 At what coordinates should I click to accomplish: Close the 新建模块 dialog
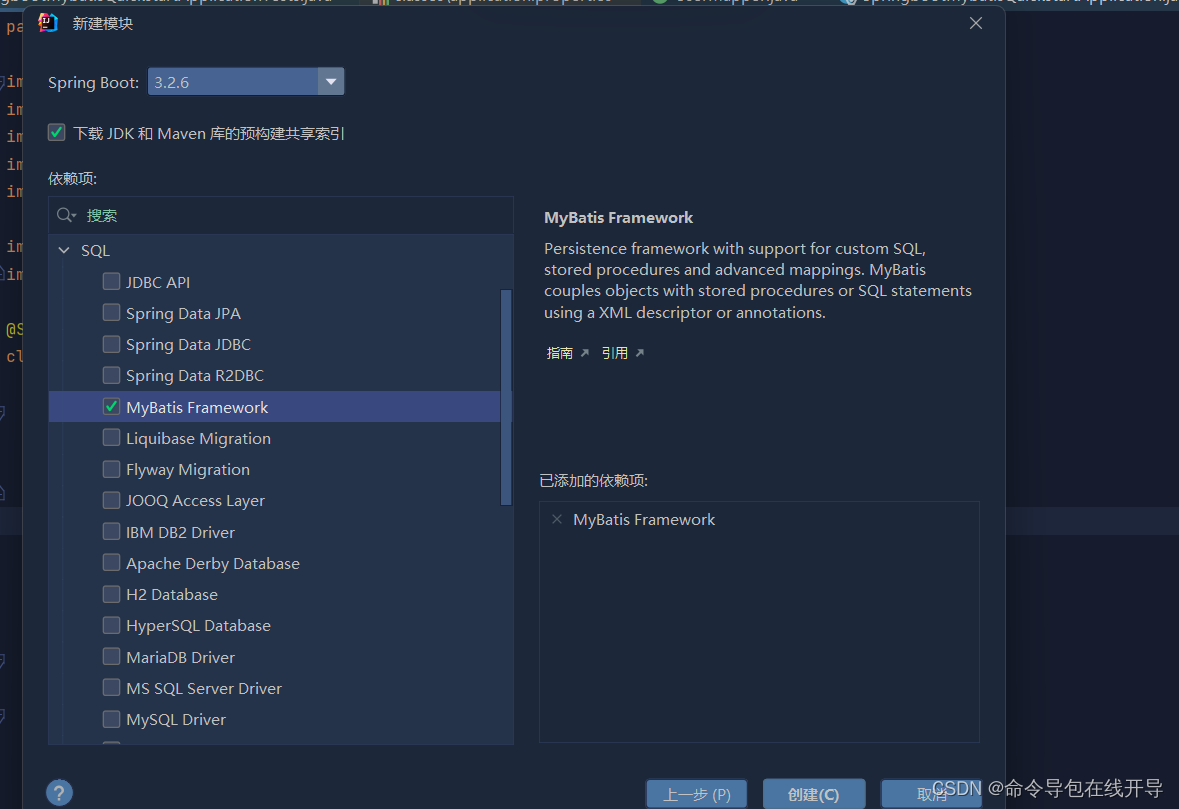pyautogui.click(x=975, y=23)
